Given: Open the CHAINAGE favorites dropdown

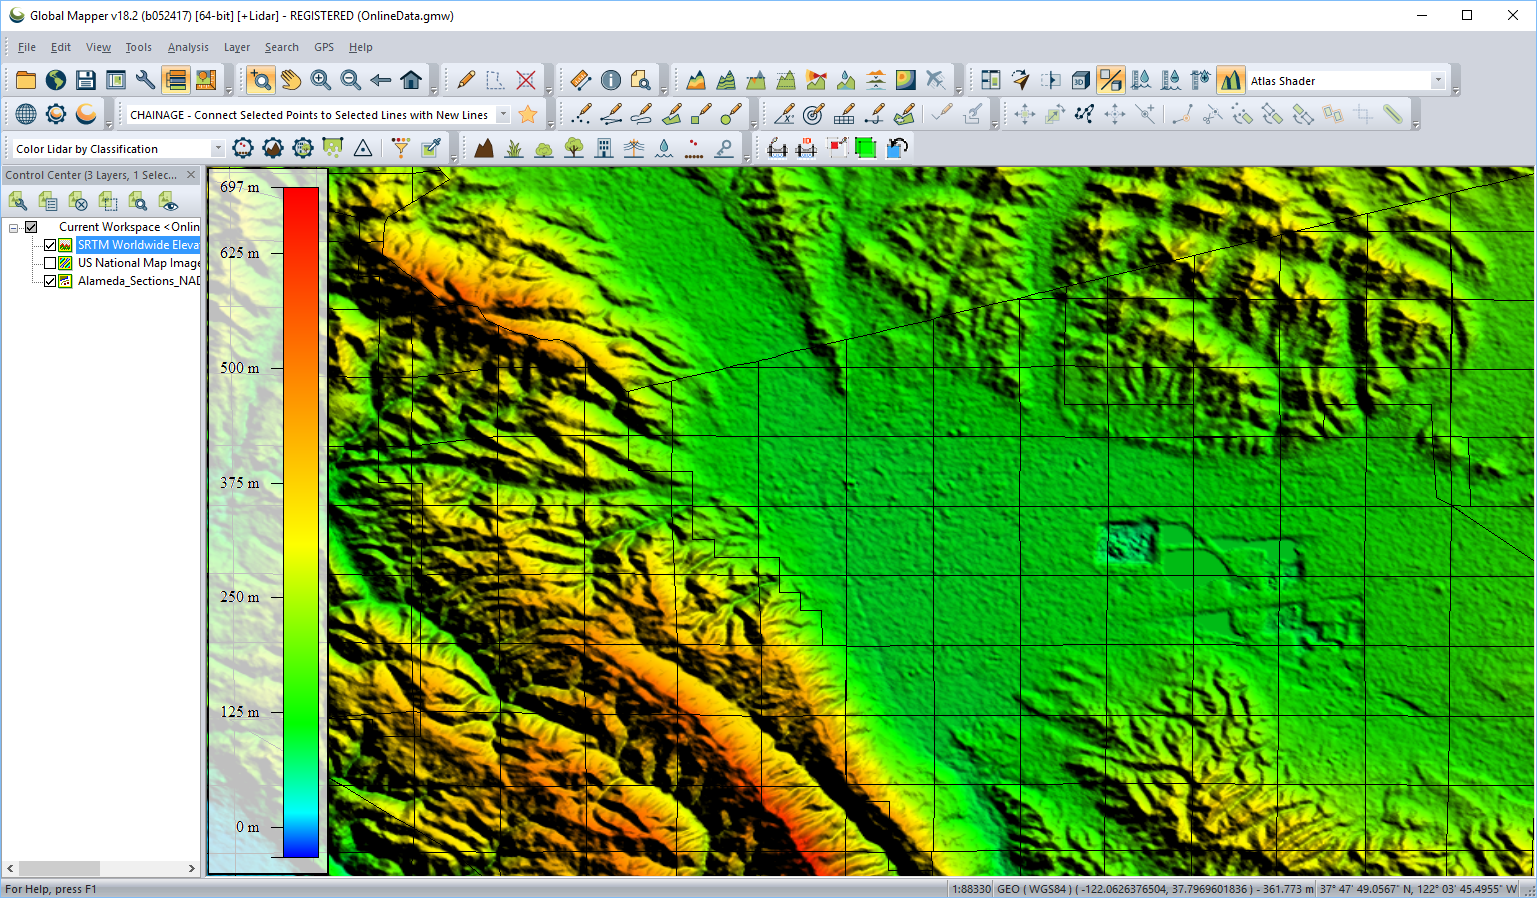Looking at the screenshot, I should click(503, 115).
